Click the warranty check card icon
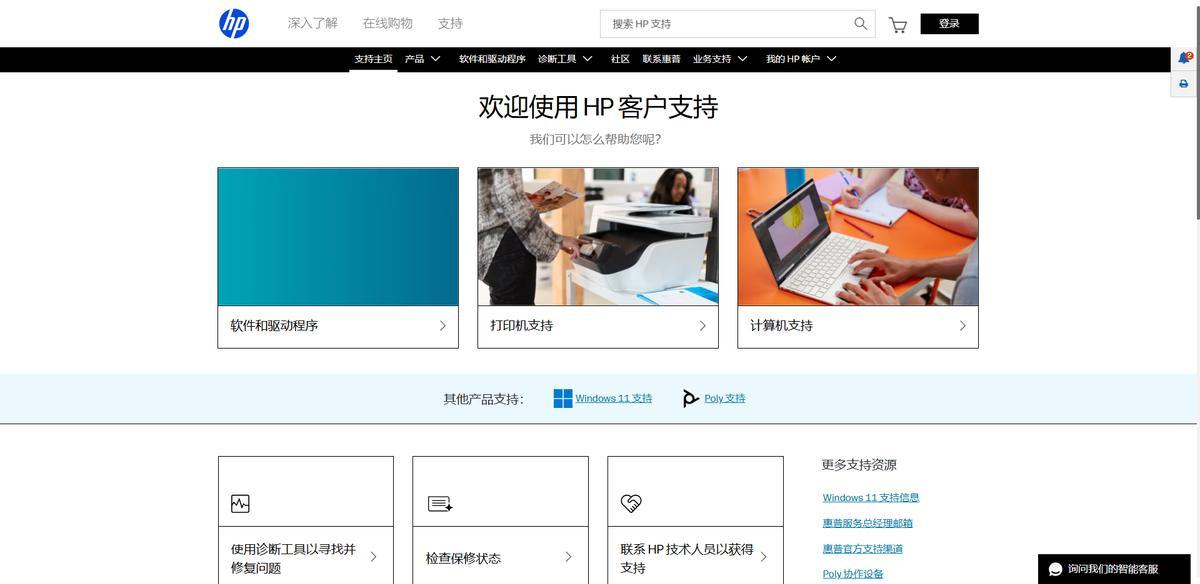Image resolution: width=1200 pixels, height=584 pixels. tap(440, 503)
